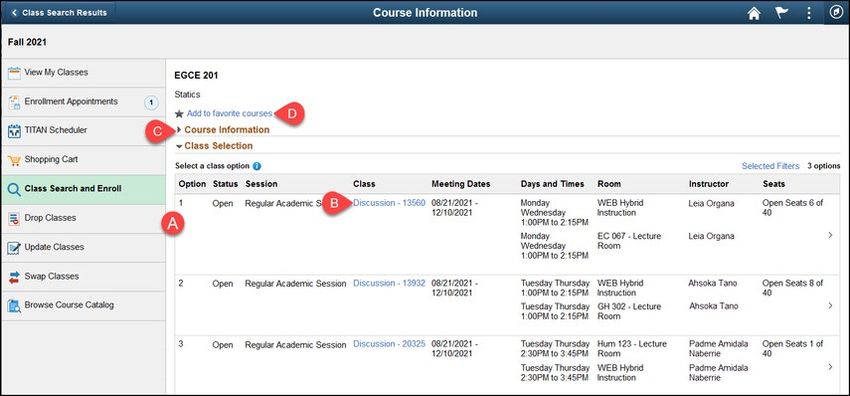Click chevron arrow for option 3 row
Viewport: 850px width, 396px height.
830,367
